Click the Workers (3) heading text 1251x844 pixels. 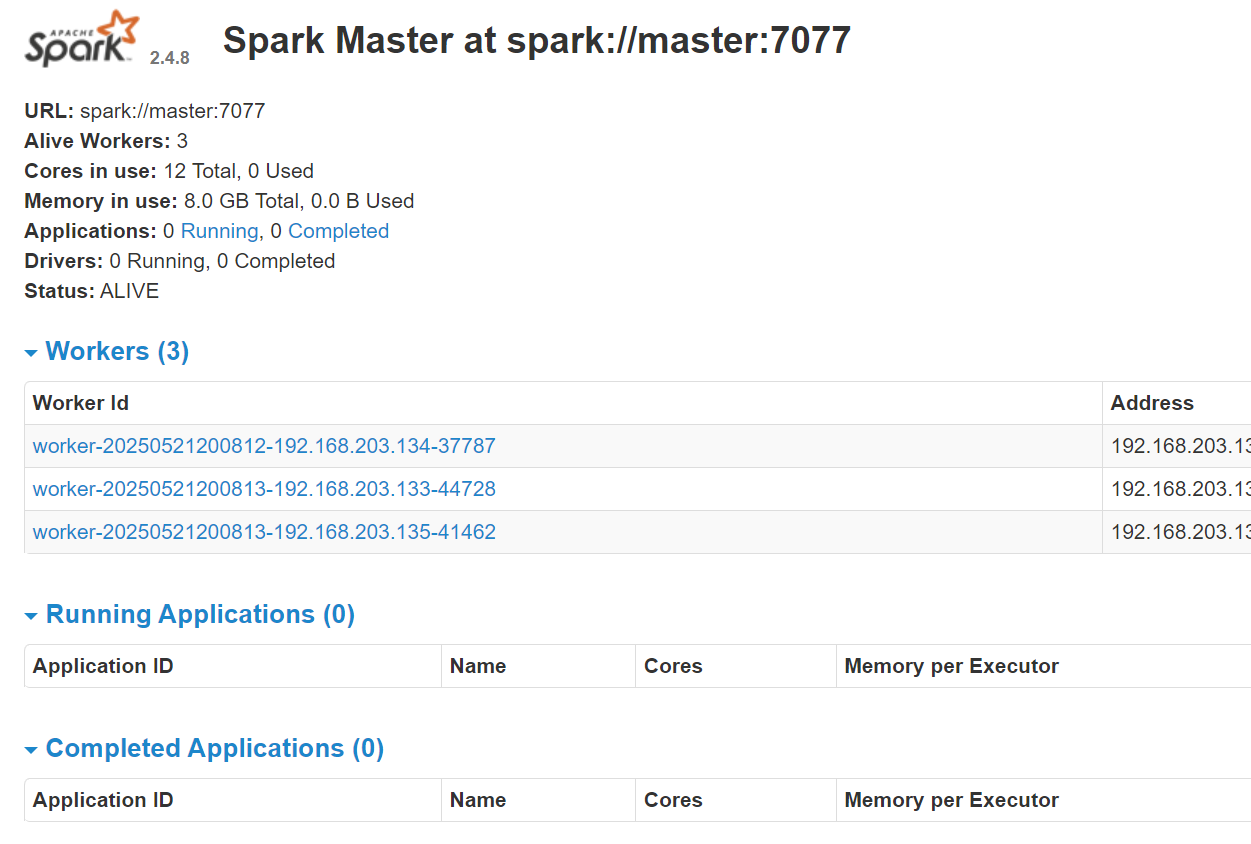[117, 351]
